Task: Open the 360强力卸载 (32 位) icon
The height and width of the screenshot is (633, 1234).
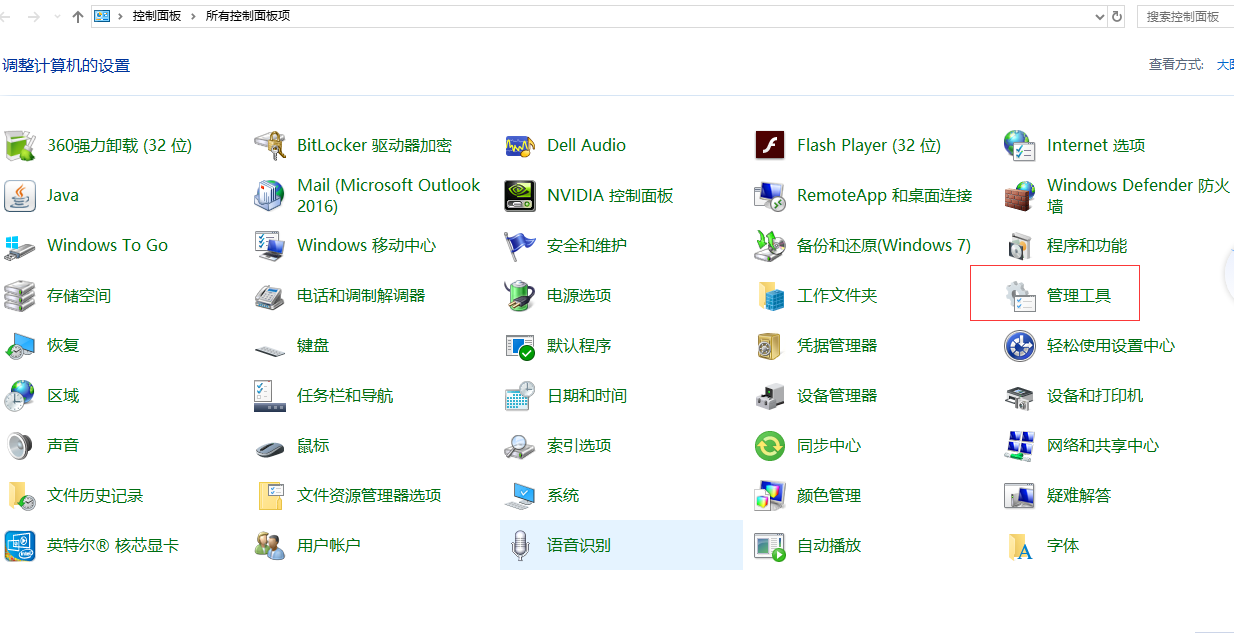Action: pos(20,145)
